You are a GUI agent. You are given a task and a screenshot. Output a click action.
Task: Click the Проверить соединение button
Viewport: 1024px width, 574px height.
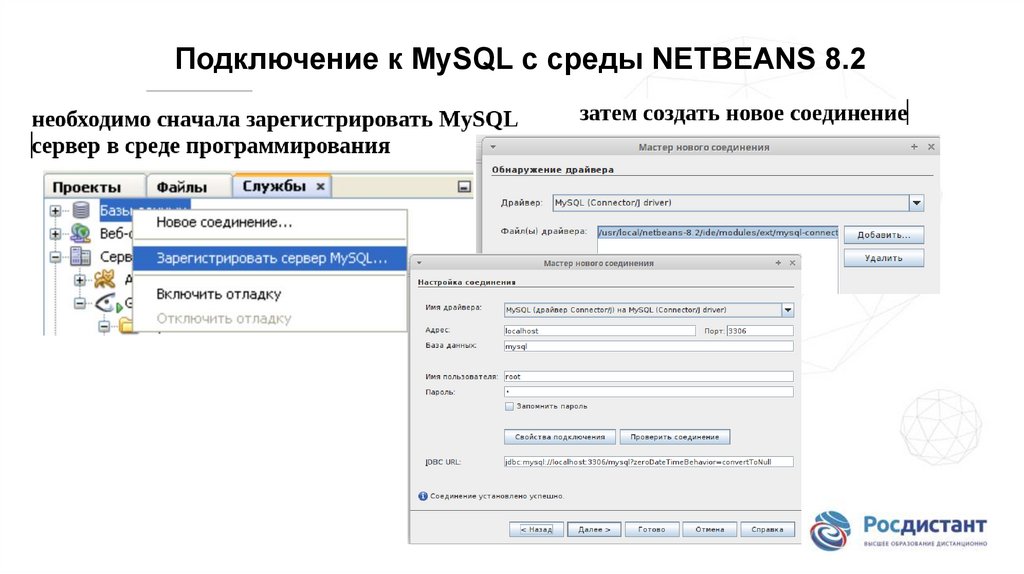tap(675, 437)
